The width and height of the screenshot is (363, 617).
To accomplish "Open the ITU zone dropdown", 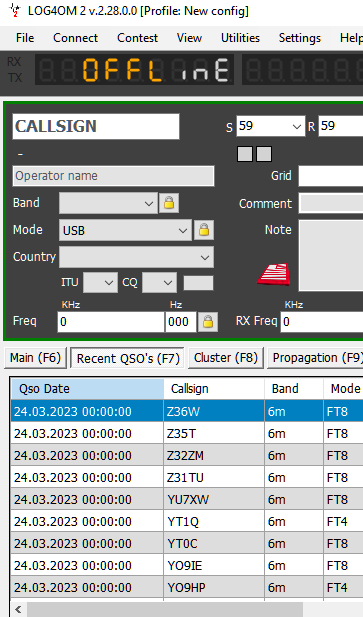I will [x=100, y=283].
